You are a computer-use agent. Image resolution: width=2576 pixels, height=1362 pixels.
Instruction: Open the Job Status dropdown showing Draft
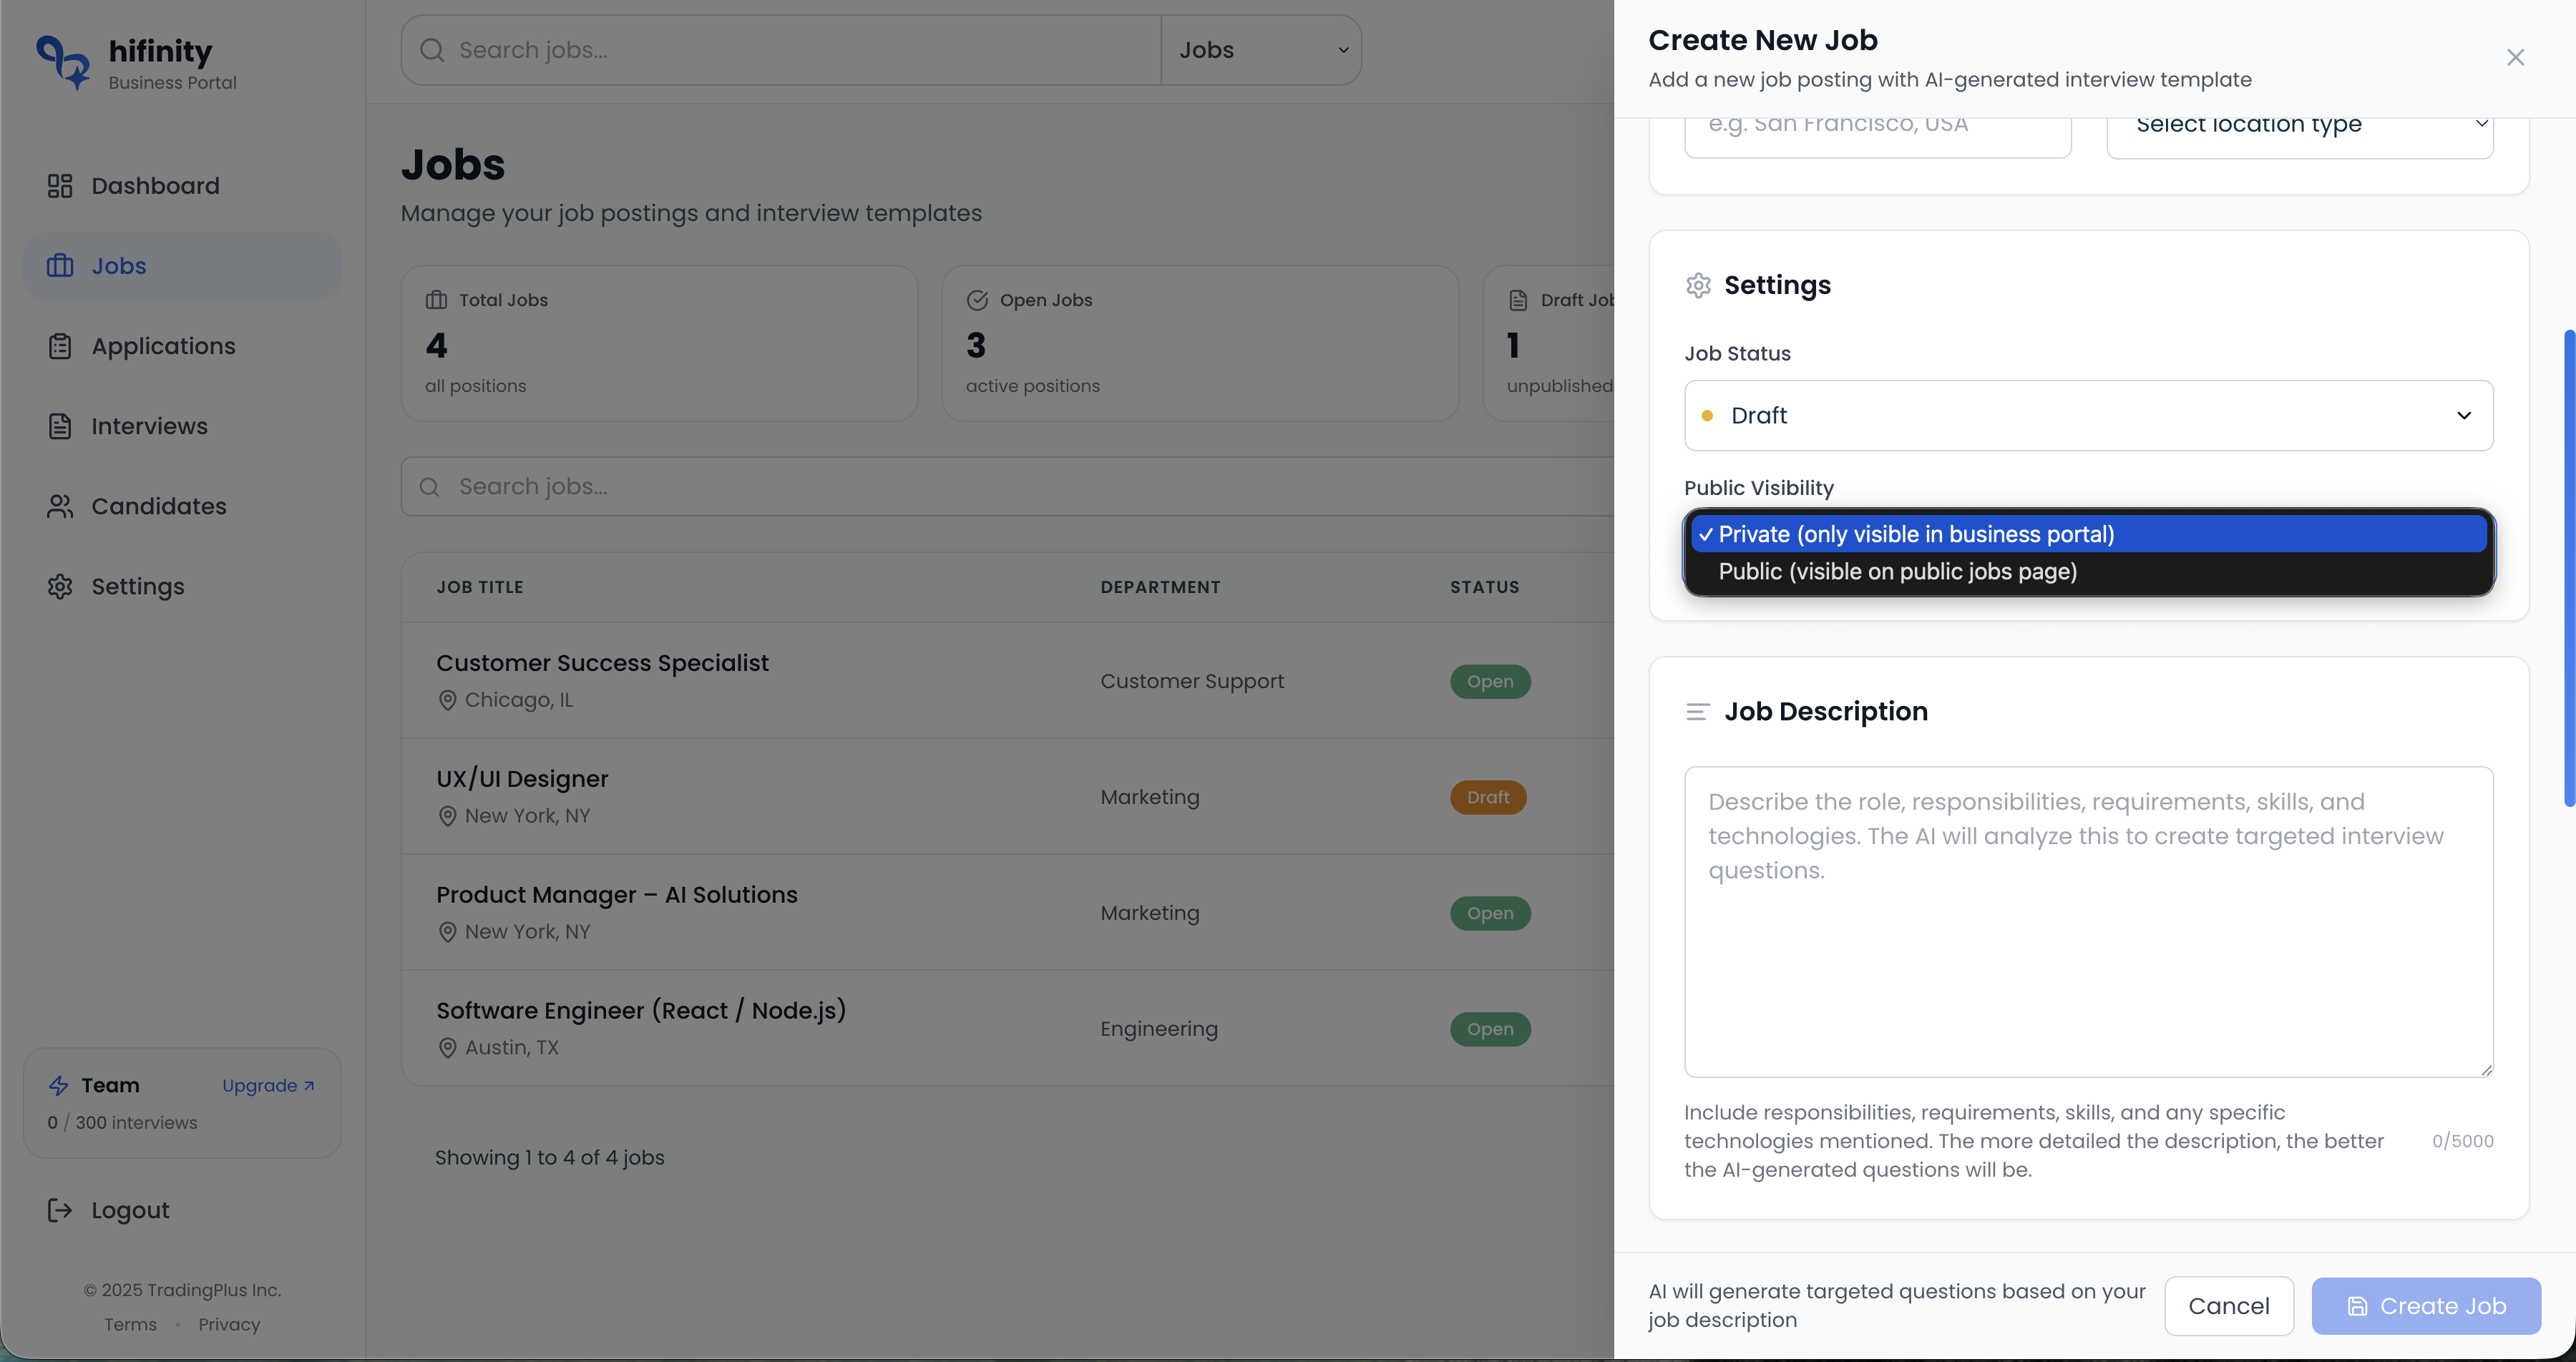[2088, 415]
